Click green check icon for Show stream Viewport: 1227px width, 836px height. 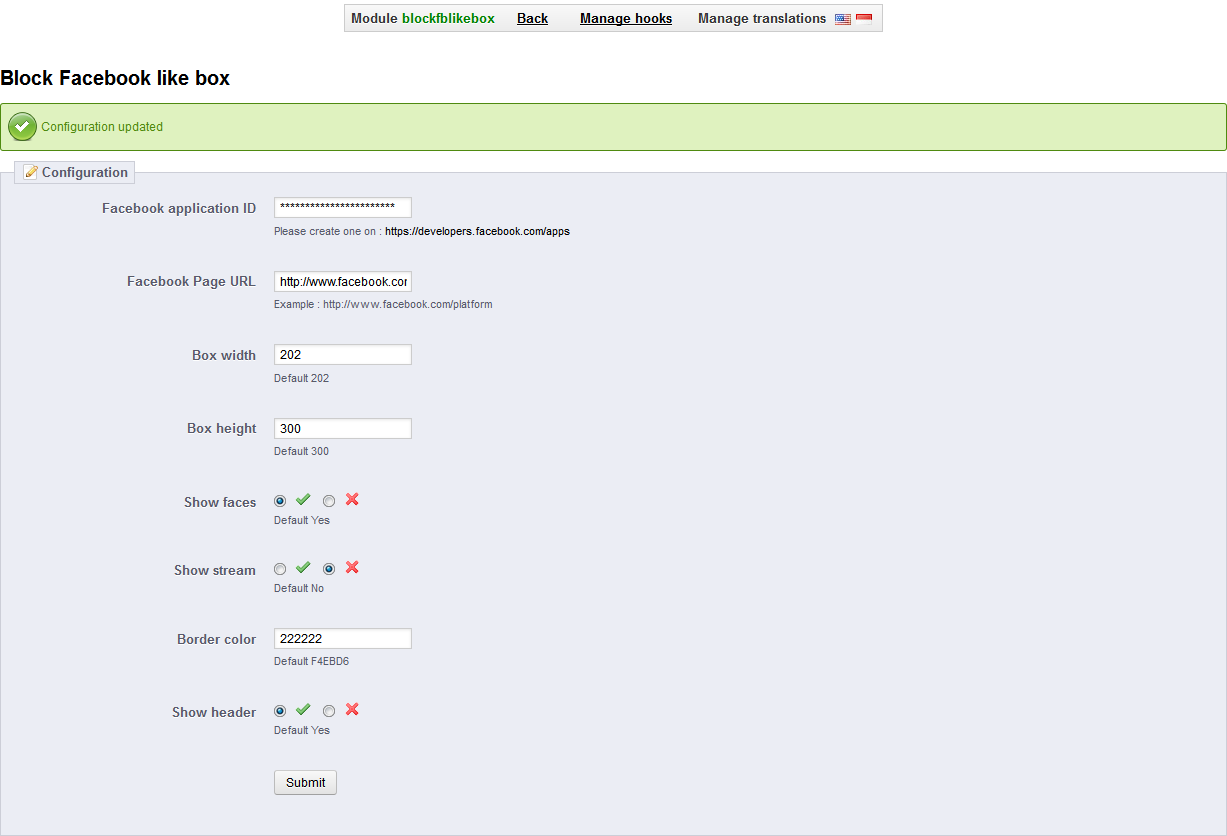point(304,568)
